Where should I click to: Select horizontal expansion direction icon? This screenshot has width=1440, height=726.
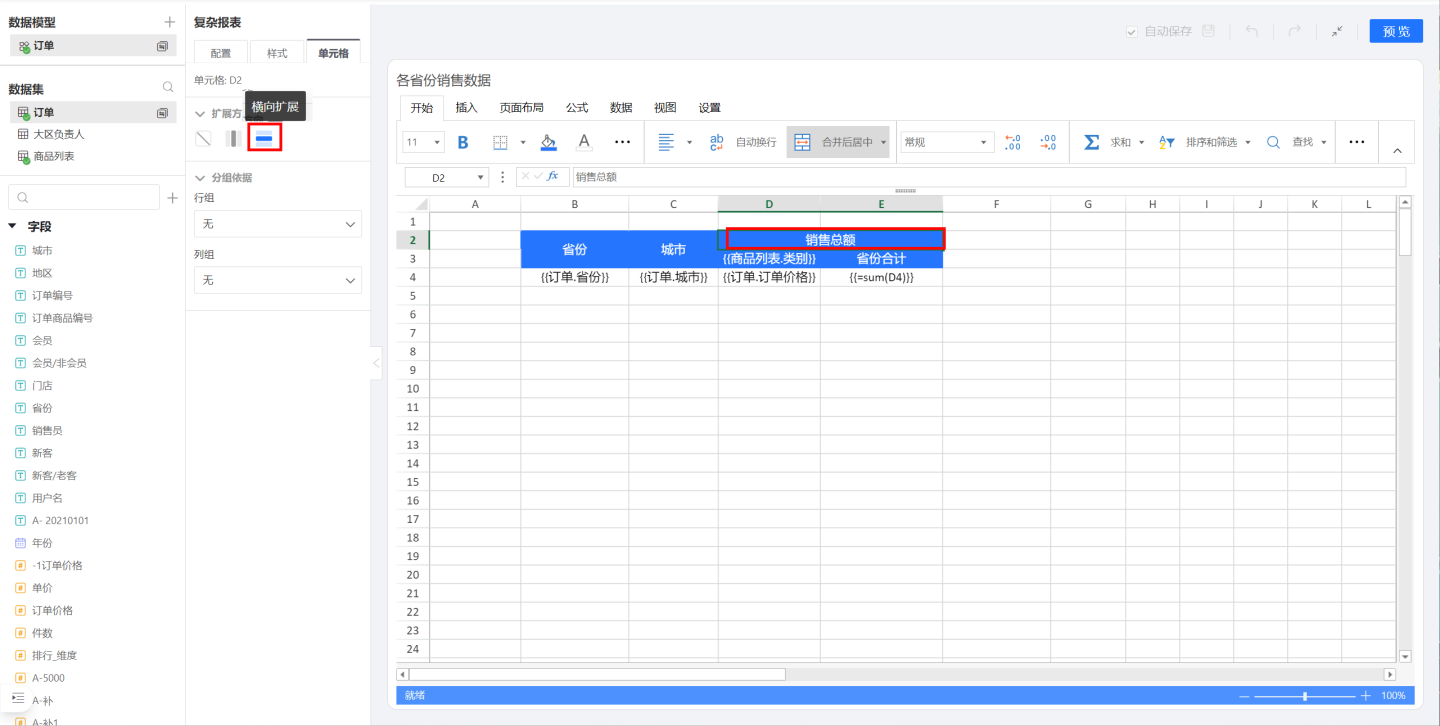click(x=264, y=138)
